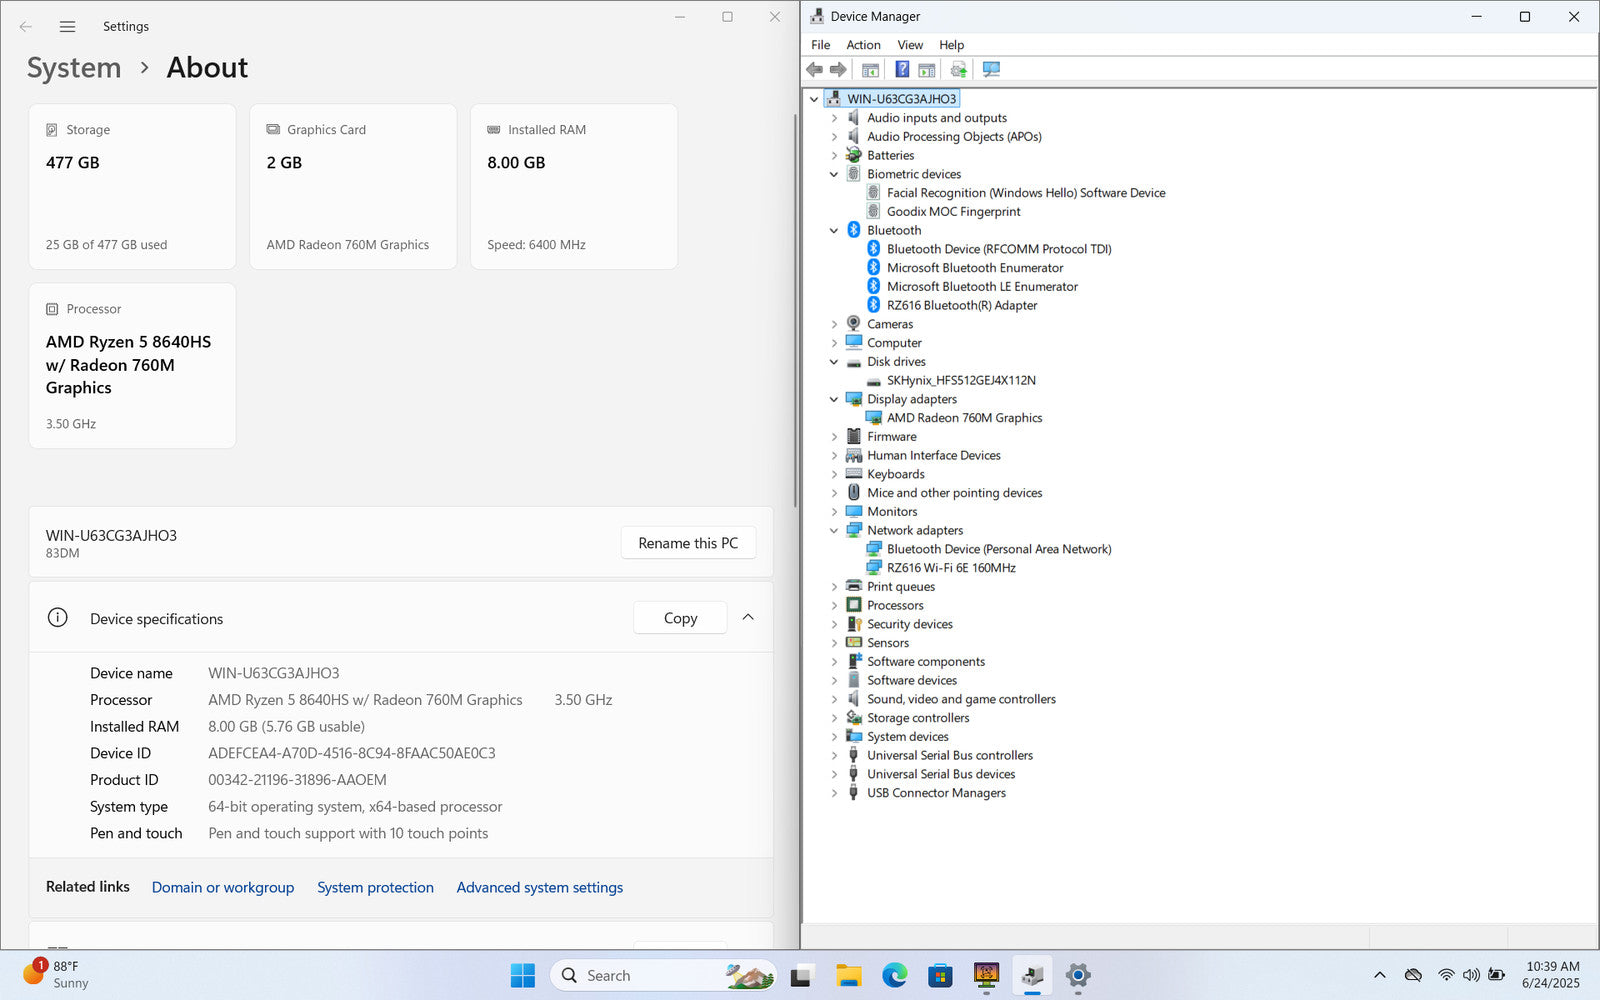Go back using the Settings back arrow
1600x1000 pixels.
click(x=26, y=27)
